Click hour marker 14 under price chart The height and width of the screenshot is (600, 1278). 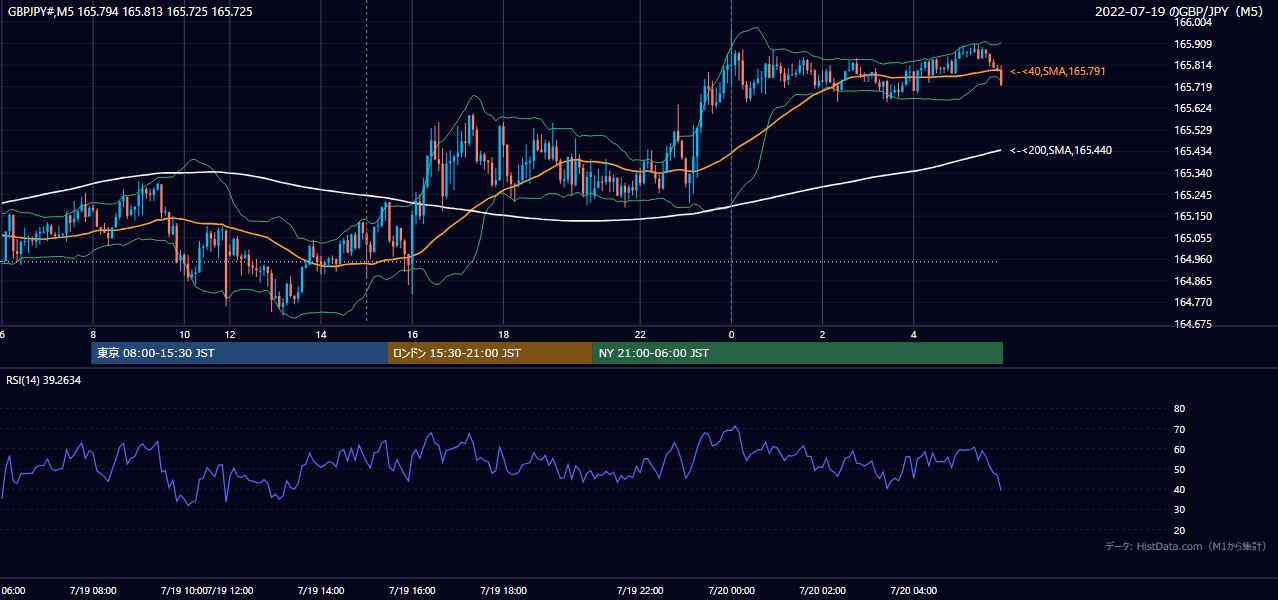tap(321, 334)
